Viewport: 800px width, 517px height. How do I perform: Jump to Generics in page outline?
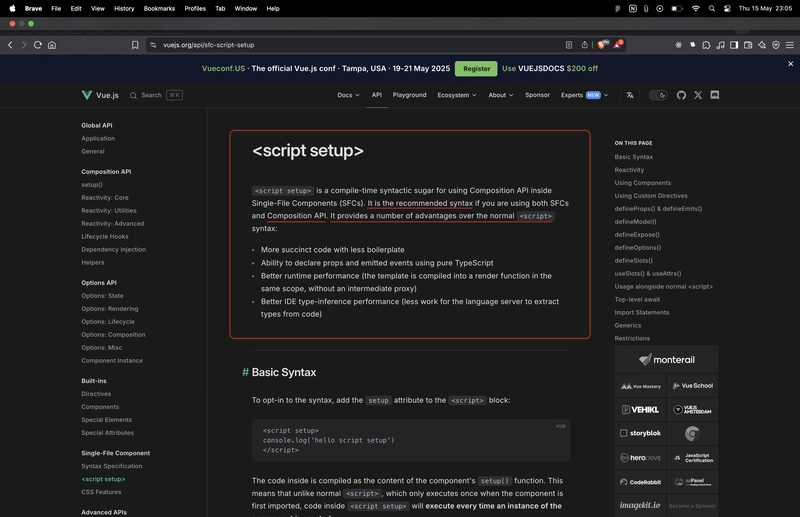[628, 325]
